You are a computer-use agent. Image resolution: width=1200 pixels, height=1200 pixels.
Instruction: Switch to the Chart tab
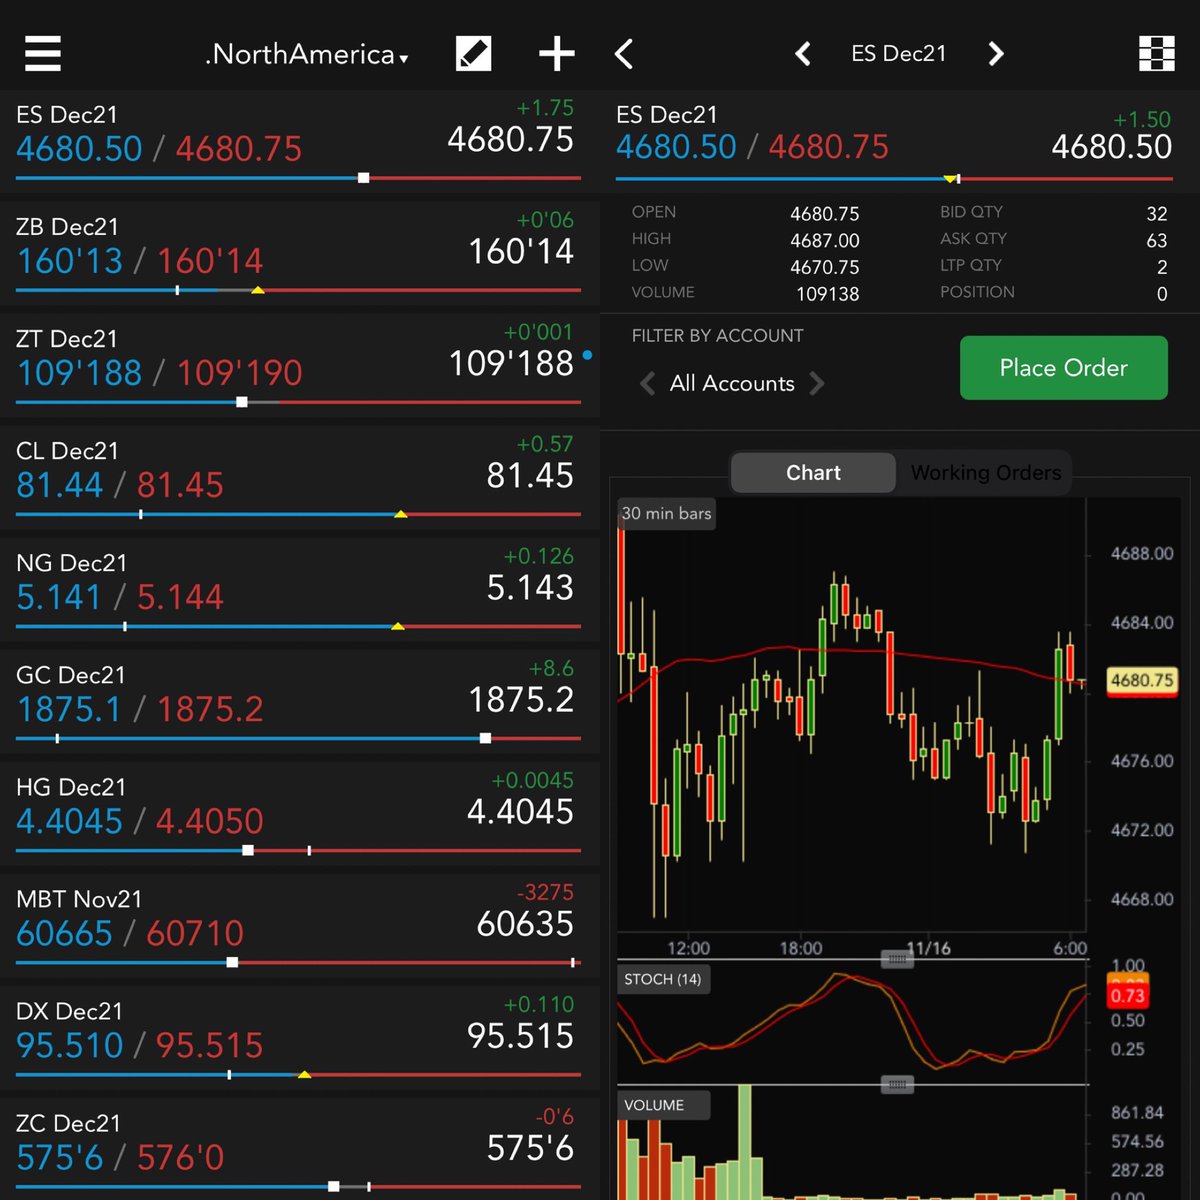813,473
